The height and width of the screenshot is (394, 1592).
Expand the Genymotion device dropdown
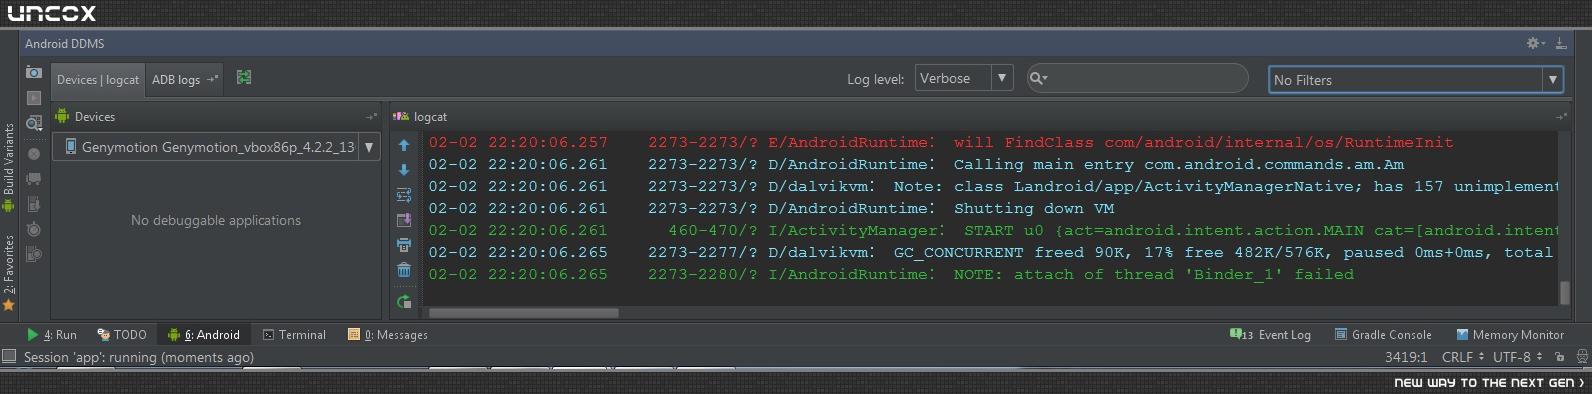[369, 147]
